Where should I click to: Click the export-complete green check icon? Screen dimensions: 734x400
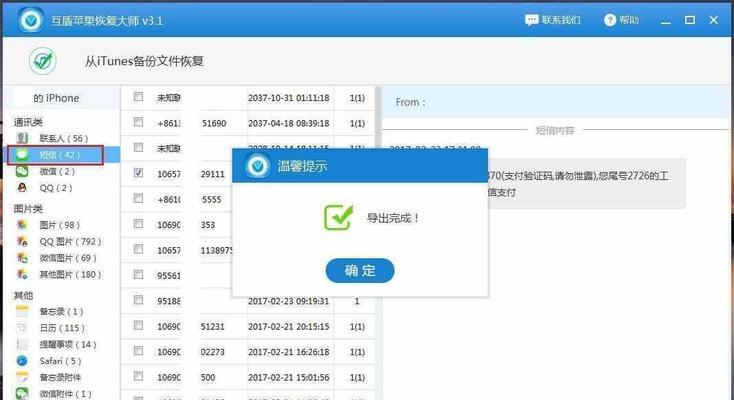[x=338, y=217]
